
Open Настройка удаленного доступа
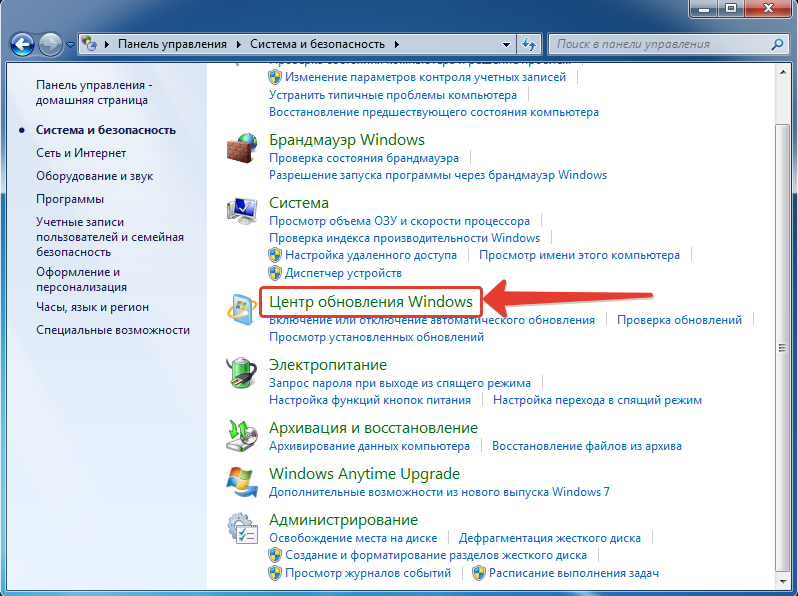pyautogui.click(x=371, y=255)
